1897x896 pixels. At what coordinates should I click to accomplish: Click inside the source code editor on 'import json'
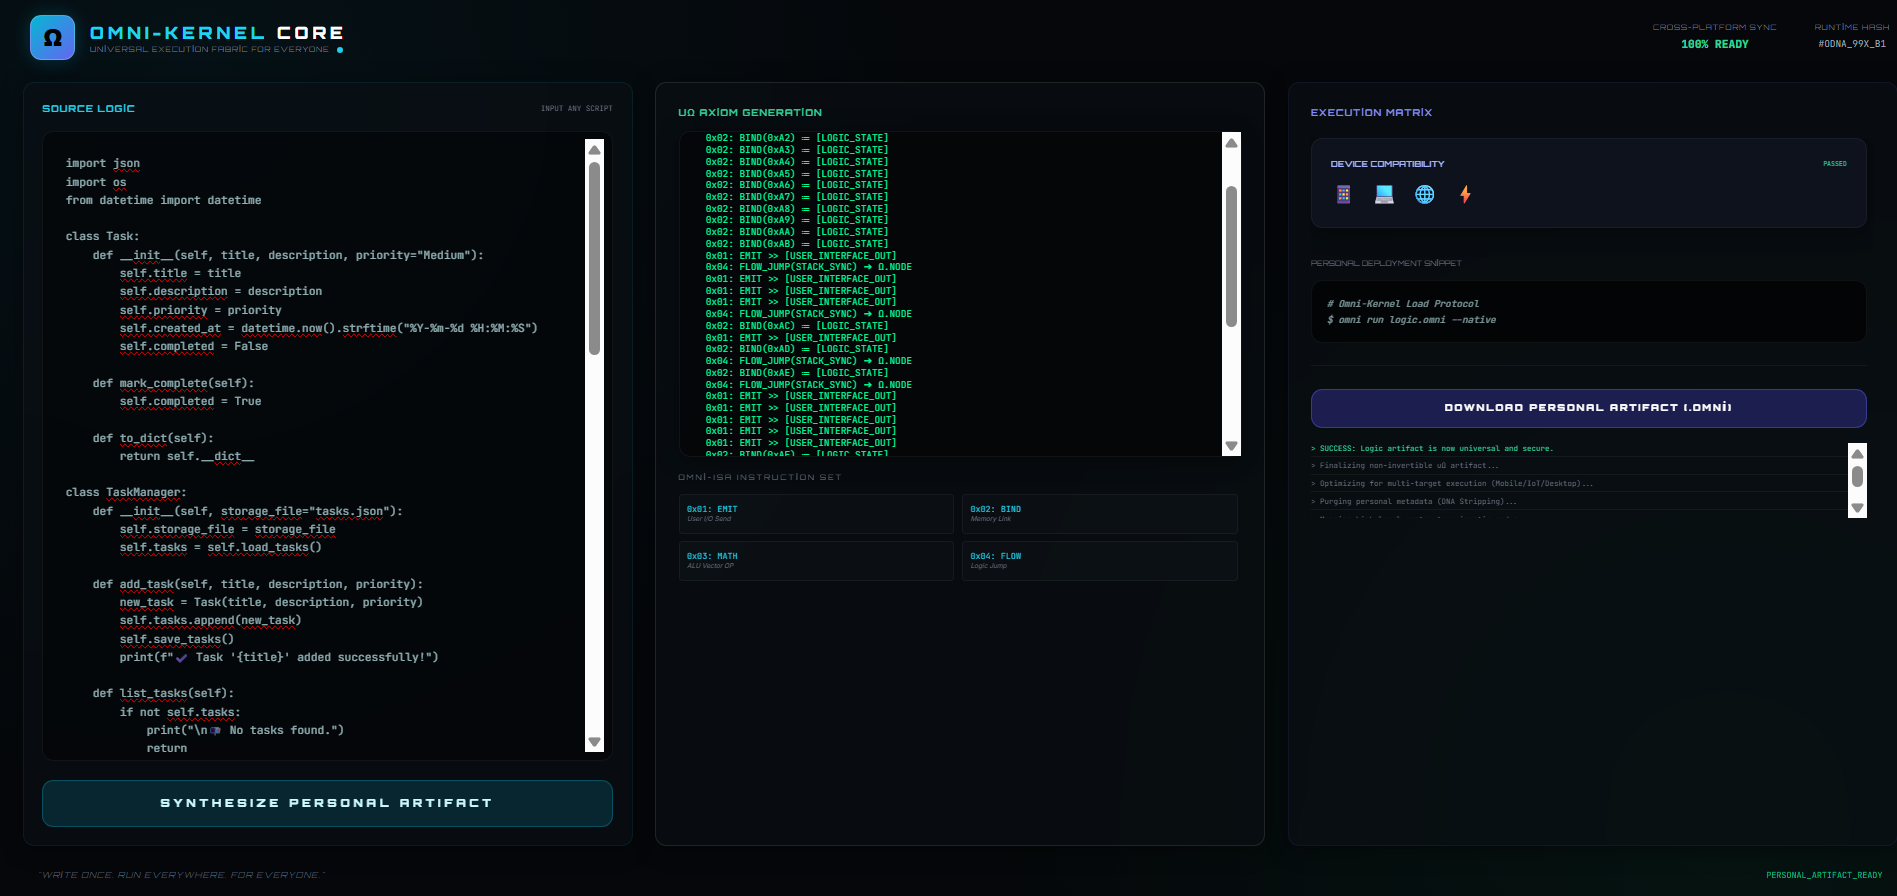(103, 164)
